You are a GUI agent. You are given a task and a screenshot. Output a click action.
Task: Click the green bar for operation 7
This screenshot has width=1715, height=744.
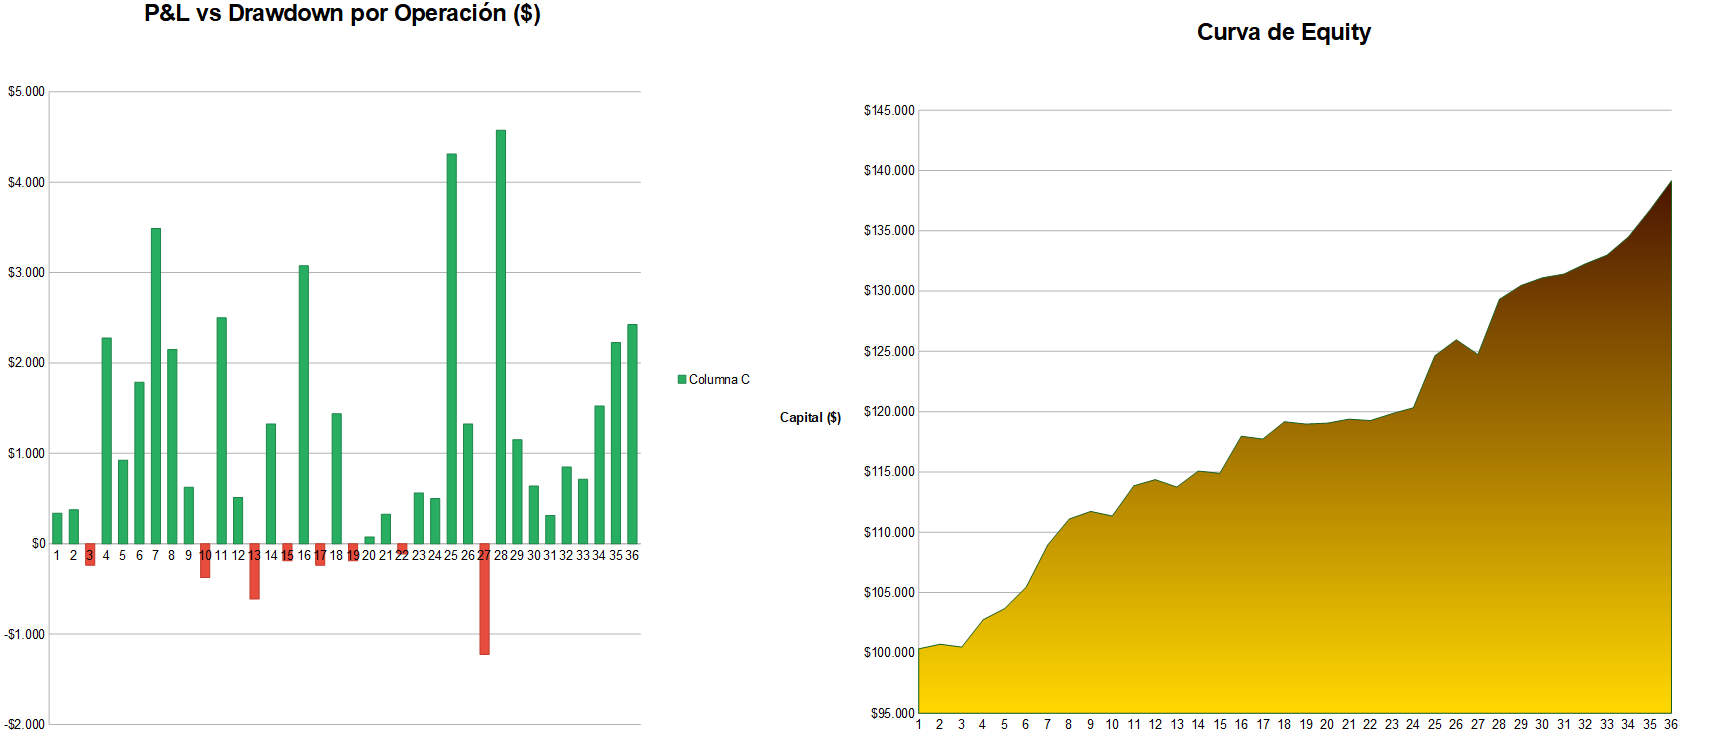click(x=156, y=385)
